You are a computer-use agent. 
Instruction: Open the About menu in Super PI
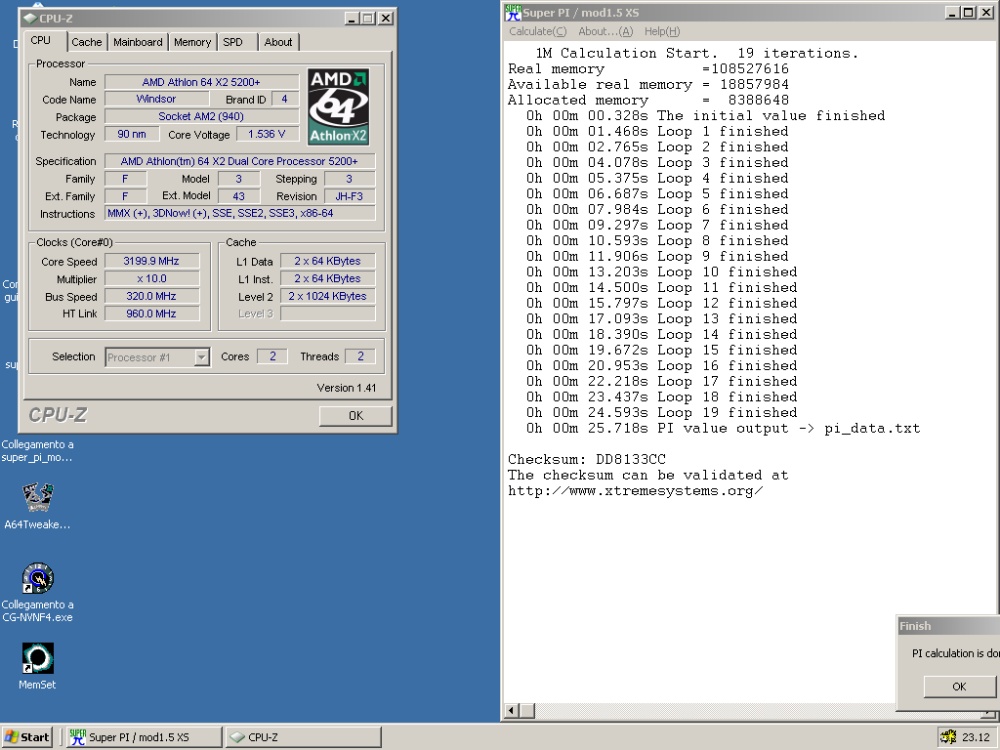click(x=605, y=31)
